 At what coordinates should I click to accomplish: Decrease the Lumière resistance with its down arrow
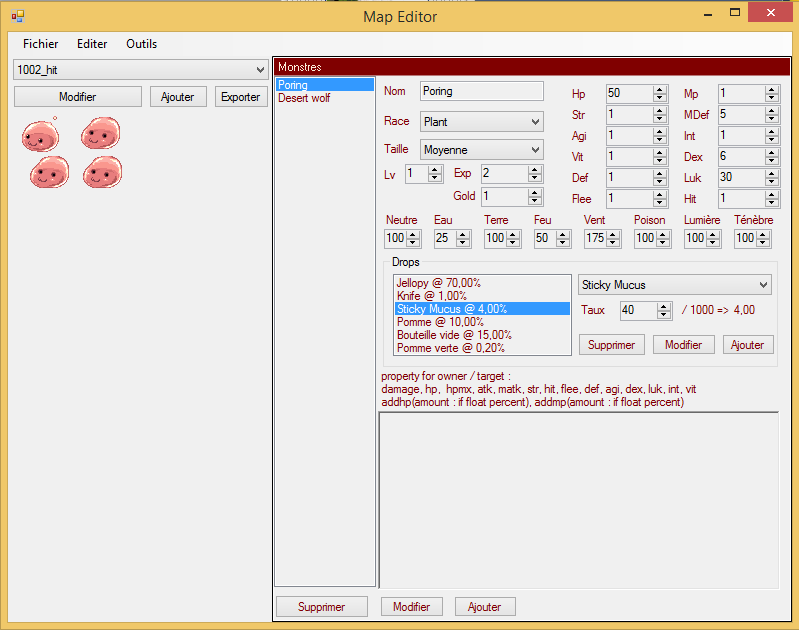(x=713, y=243)
